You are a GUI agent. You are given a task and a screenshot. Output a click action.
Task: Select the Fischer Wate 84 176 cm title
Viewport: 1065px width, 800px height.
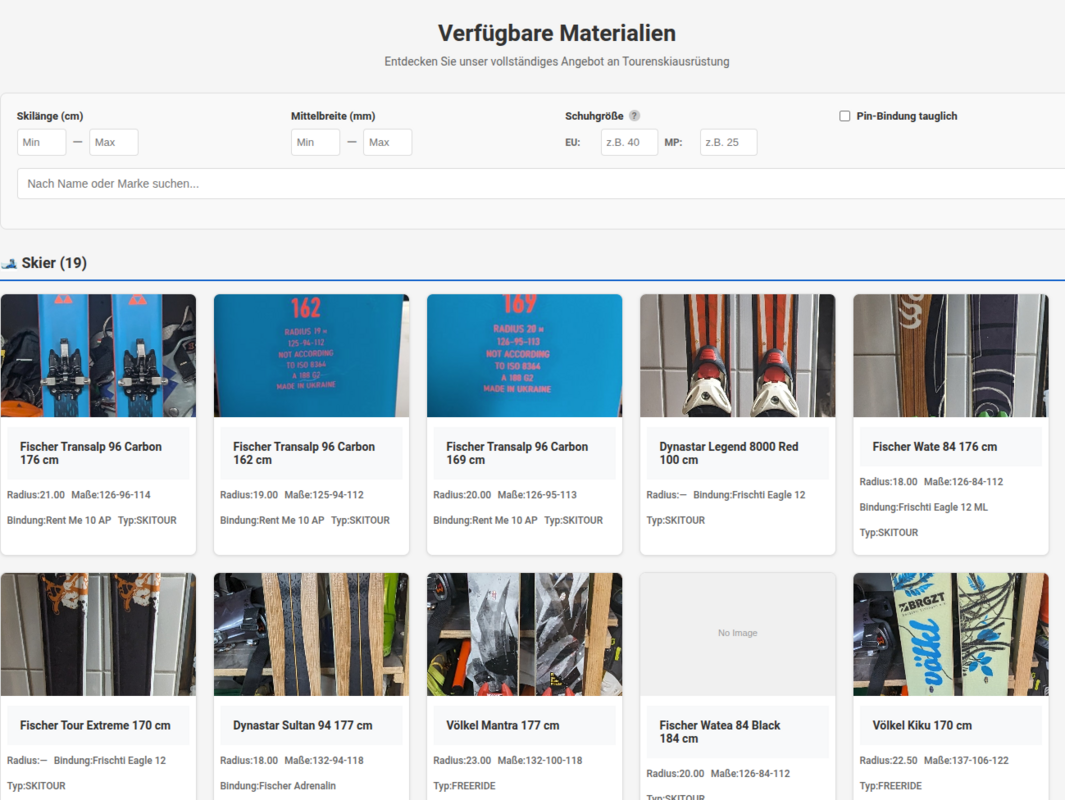[x=934, y=447]
